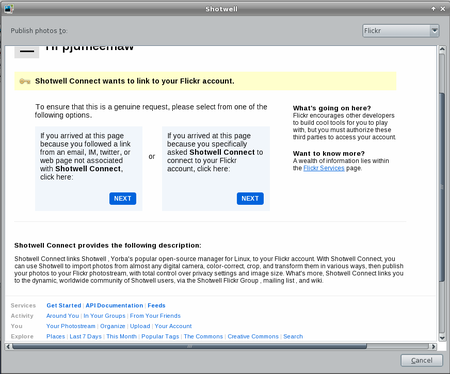Image resolution: width=450 pixels, height=374 pixels.
Task: Click the 'Publish photos to:' label
Action: tap(39, 31)
